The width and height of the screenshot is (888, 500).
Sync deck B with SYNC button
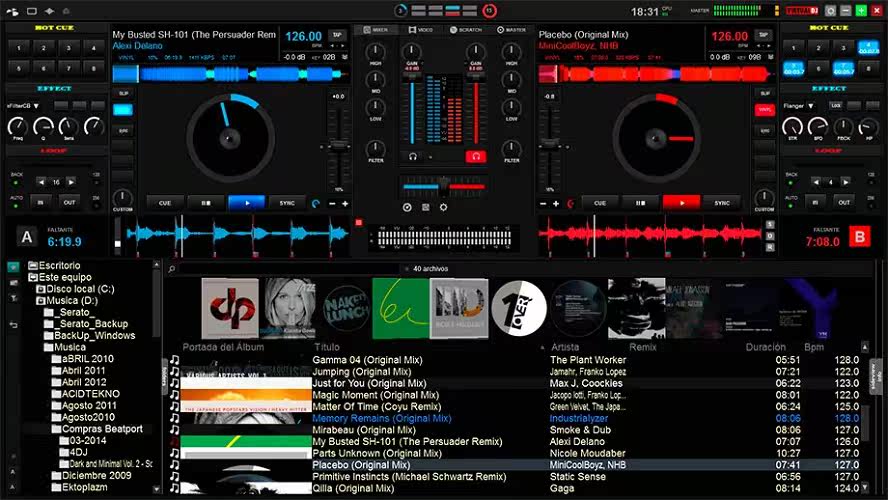(722, 203)
